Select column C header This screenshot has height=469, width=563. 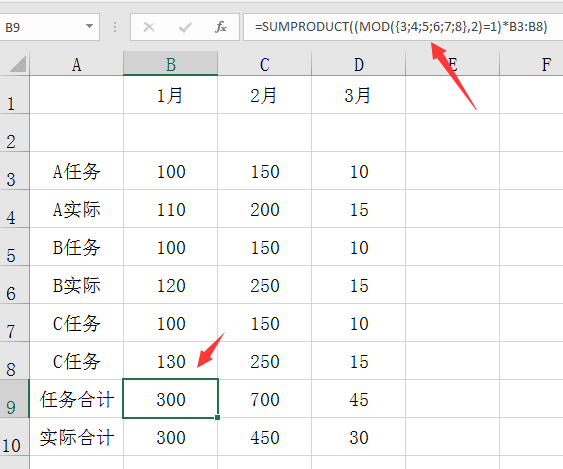coord(265,64)
